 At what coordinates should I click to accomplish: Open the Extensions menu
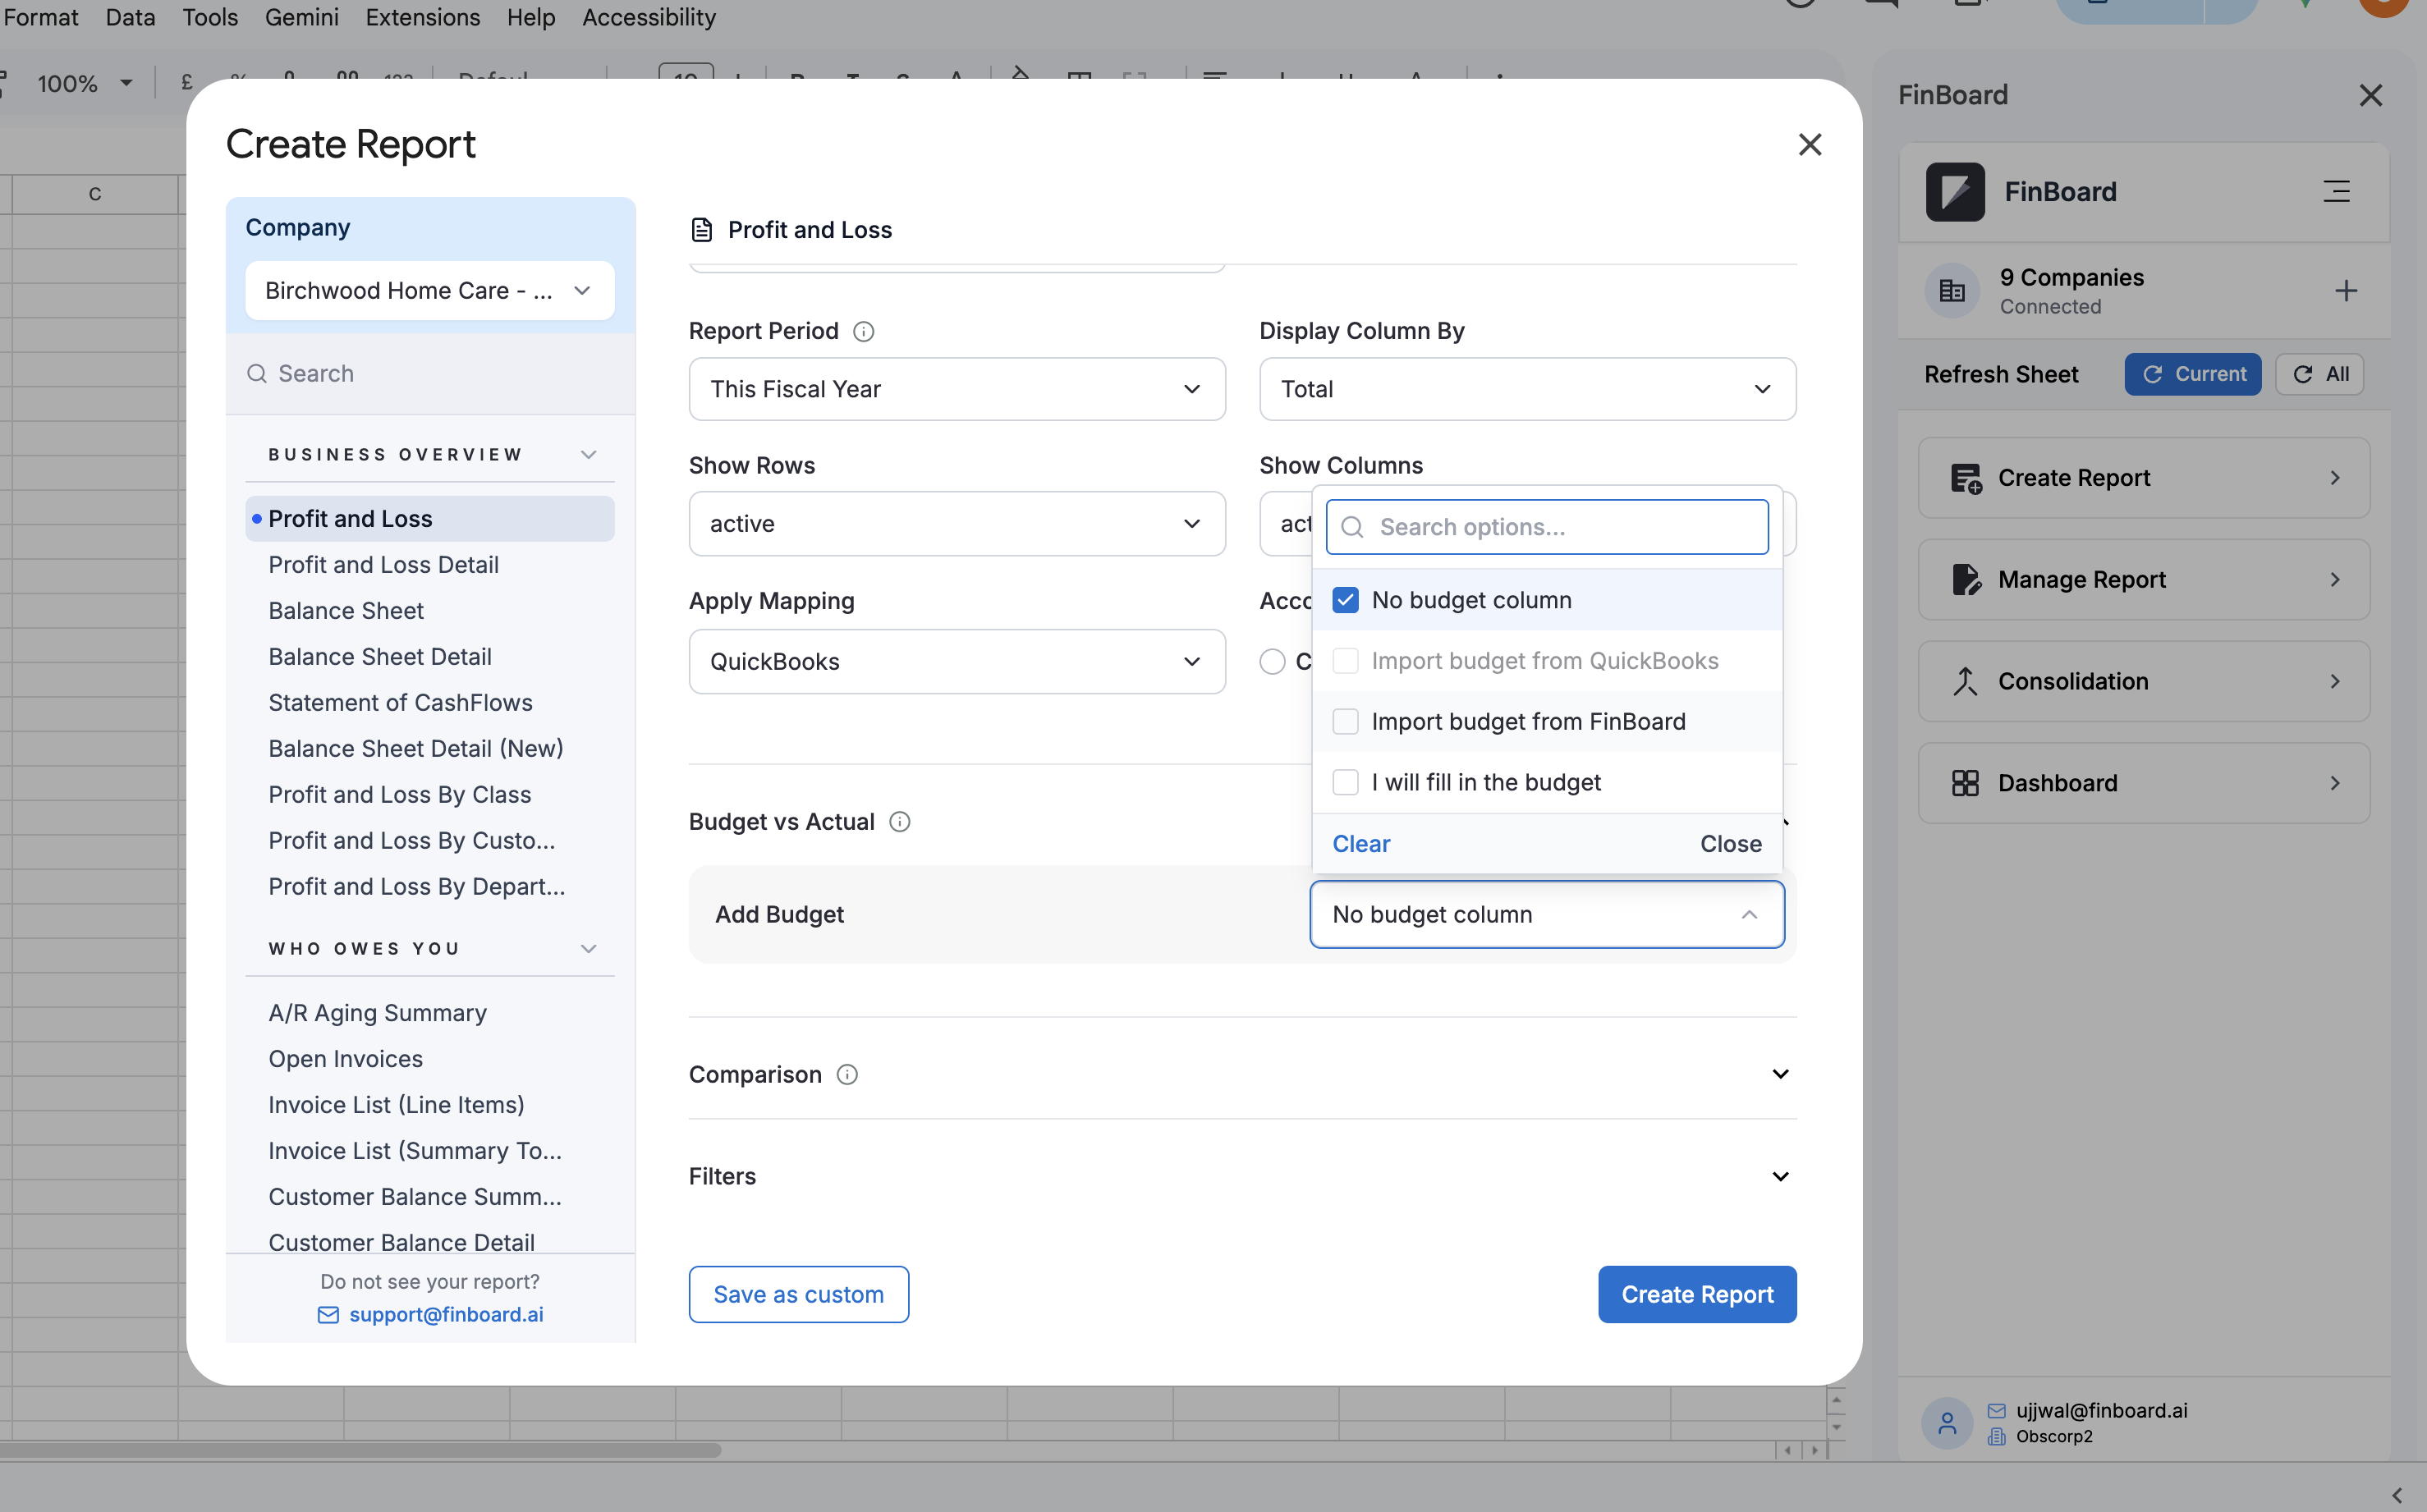click(423, 18)
